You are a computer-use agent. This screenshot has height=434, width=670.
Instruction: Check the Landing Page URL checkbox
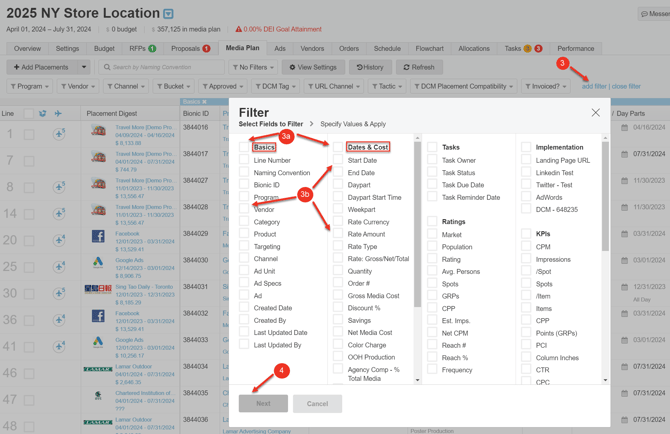coord(526,159)
